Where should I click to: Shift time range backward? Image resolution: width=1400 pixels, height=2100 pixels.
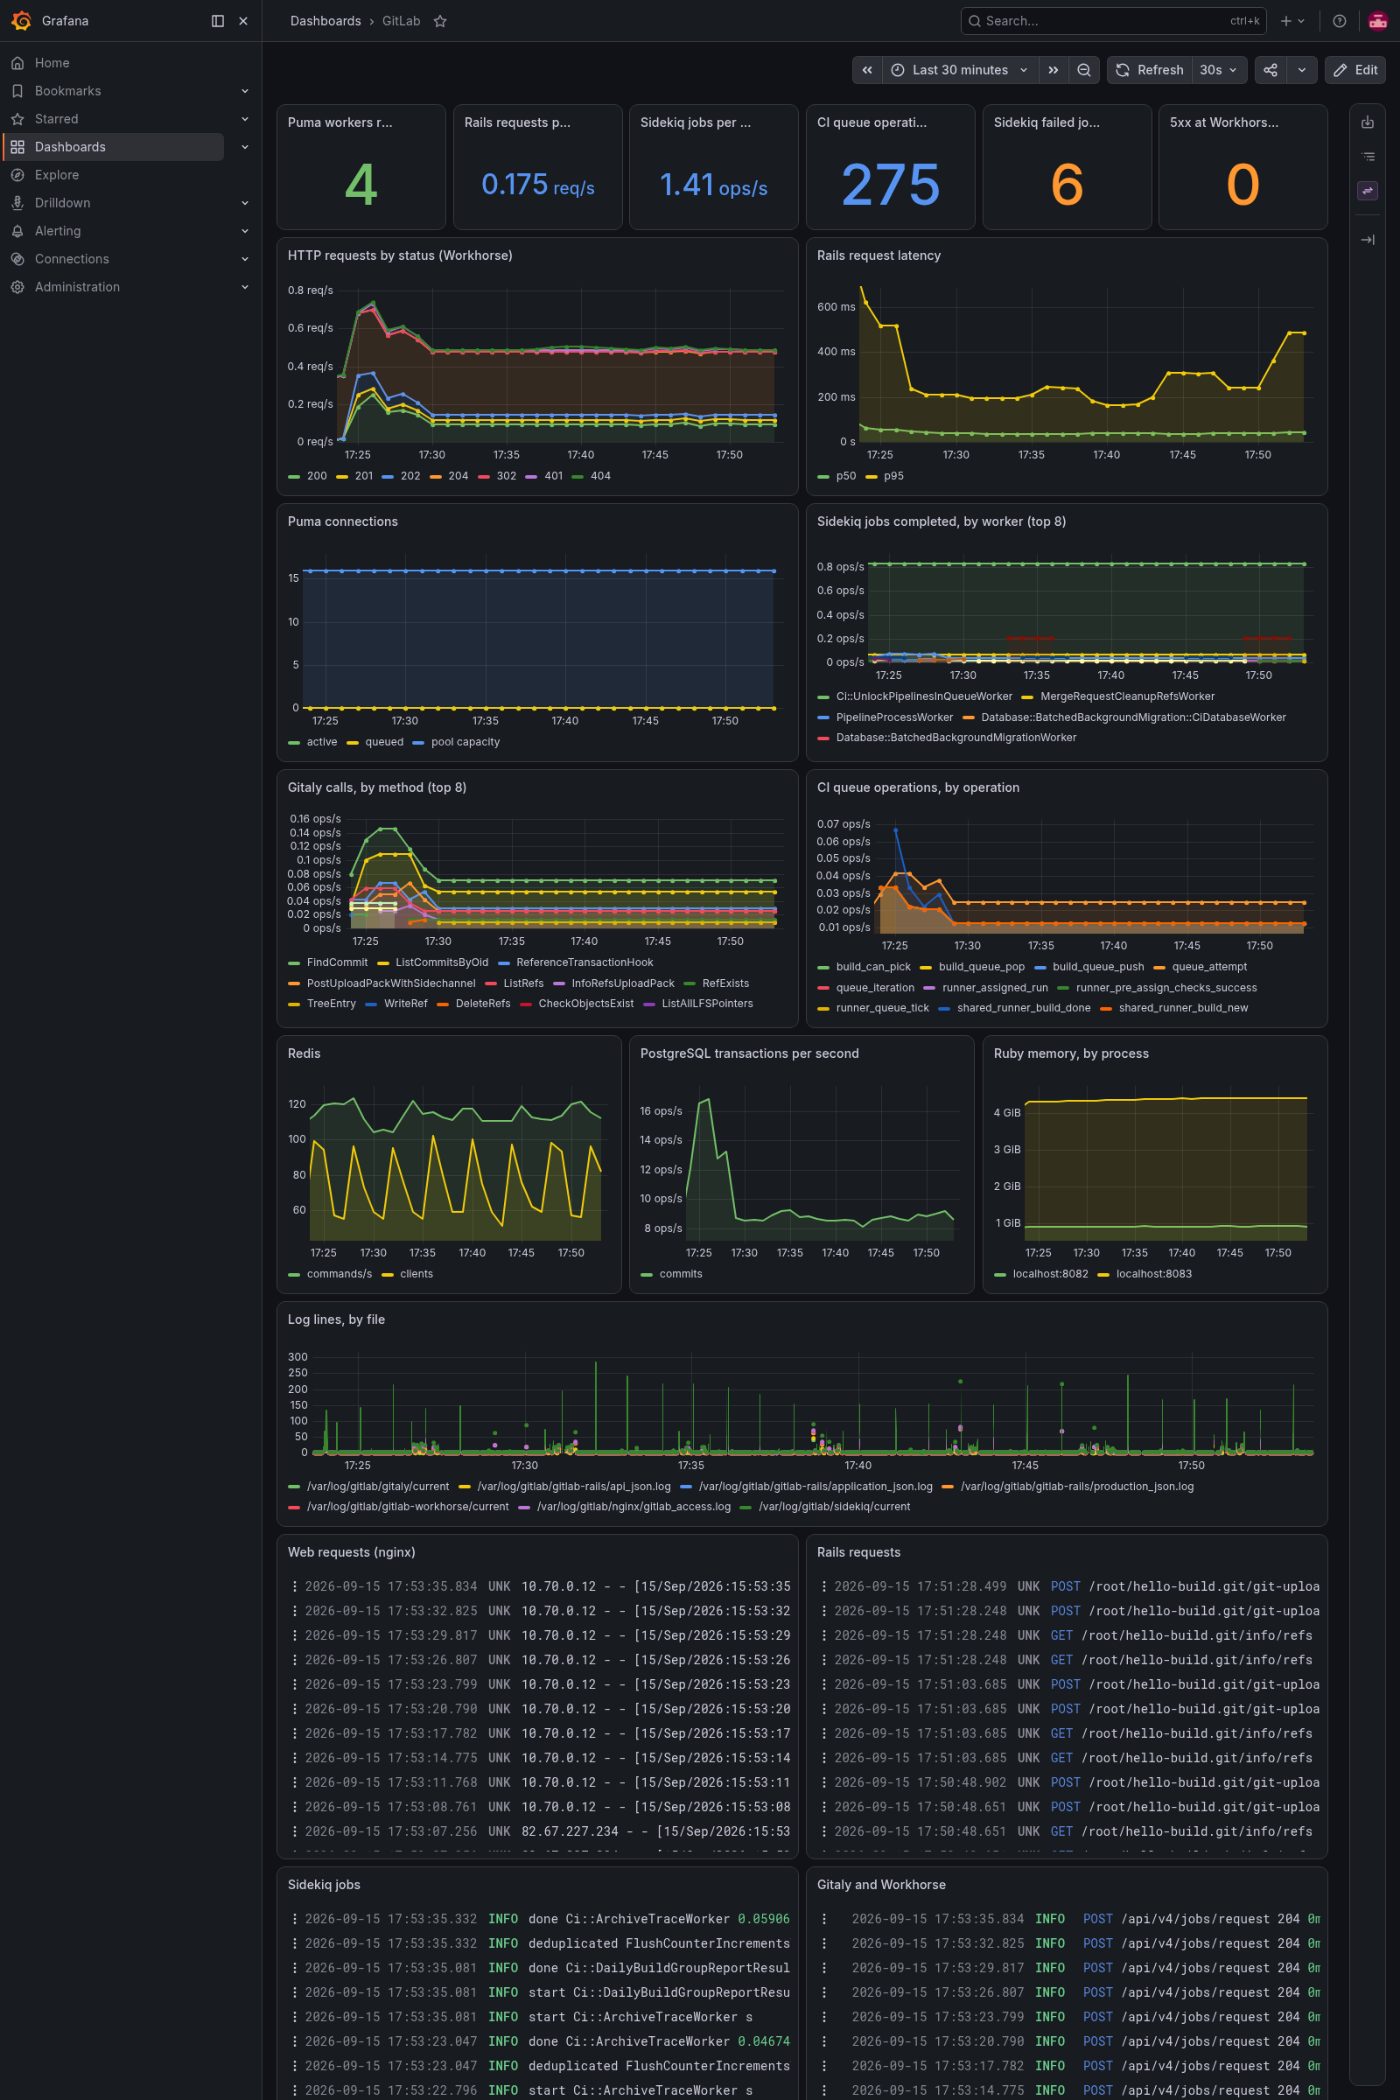pyautogui.click(x=867, y=70)
